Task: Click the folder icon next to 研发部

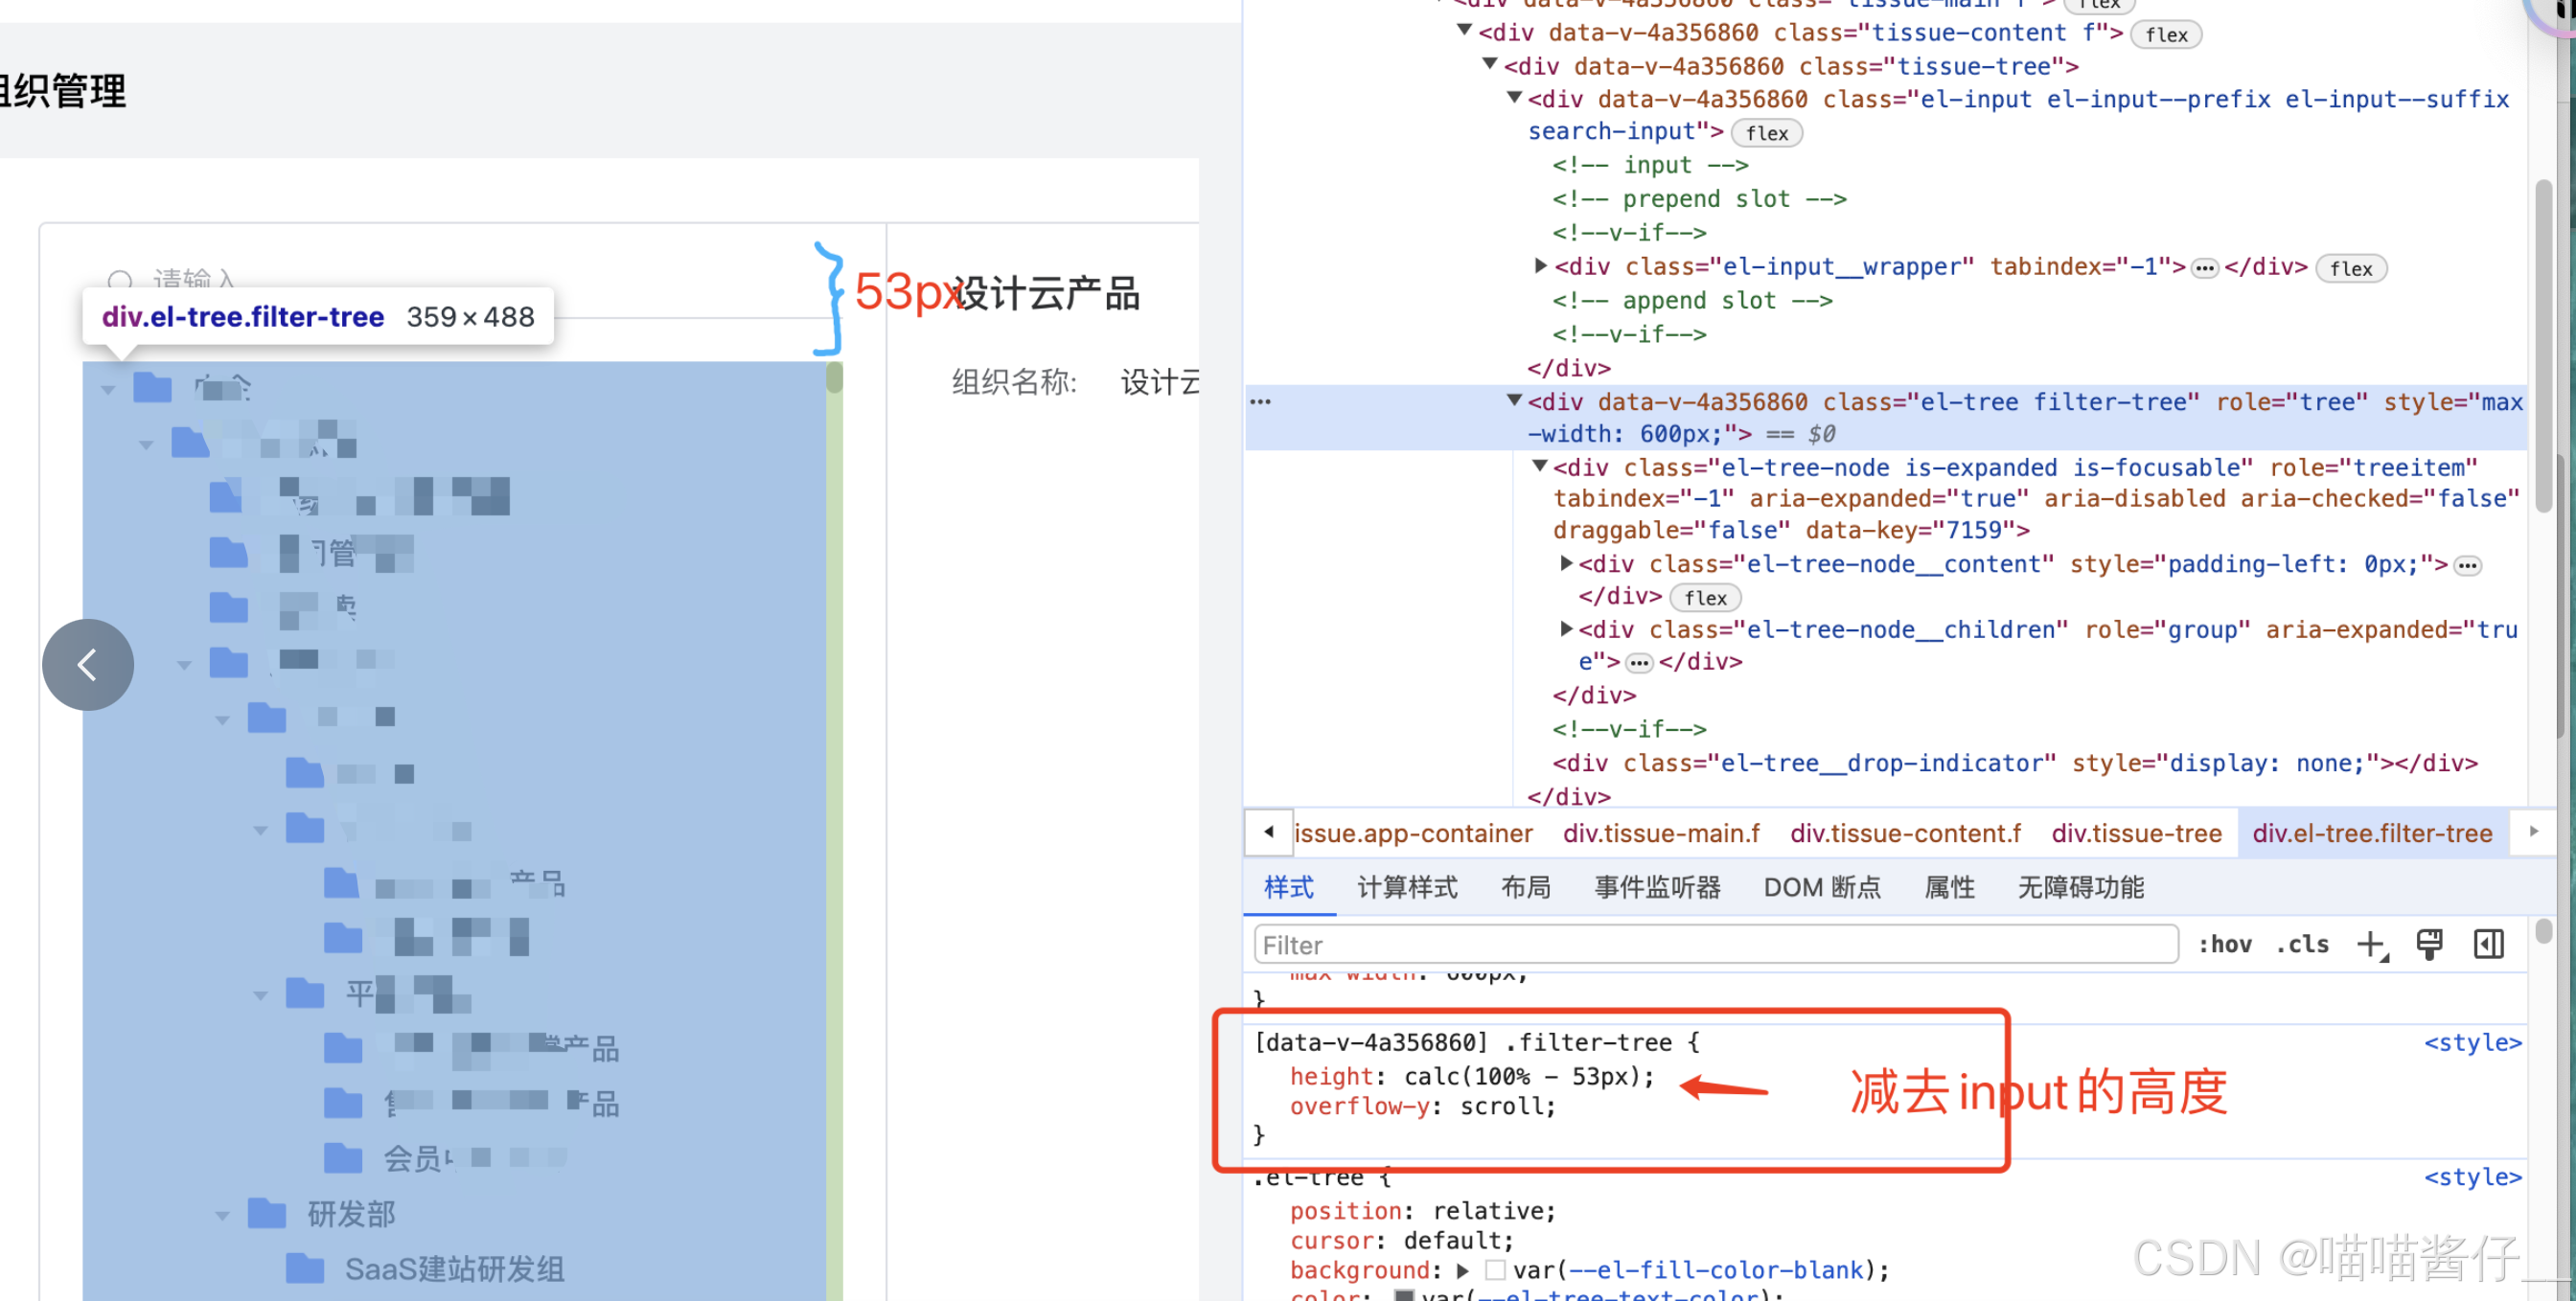Action: coord(266,1213)
